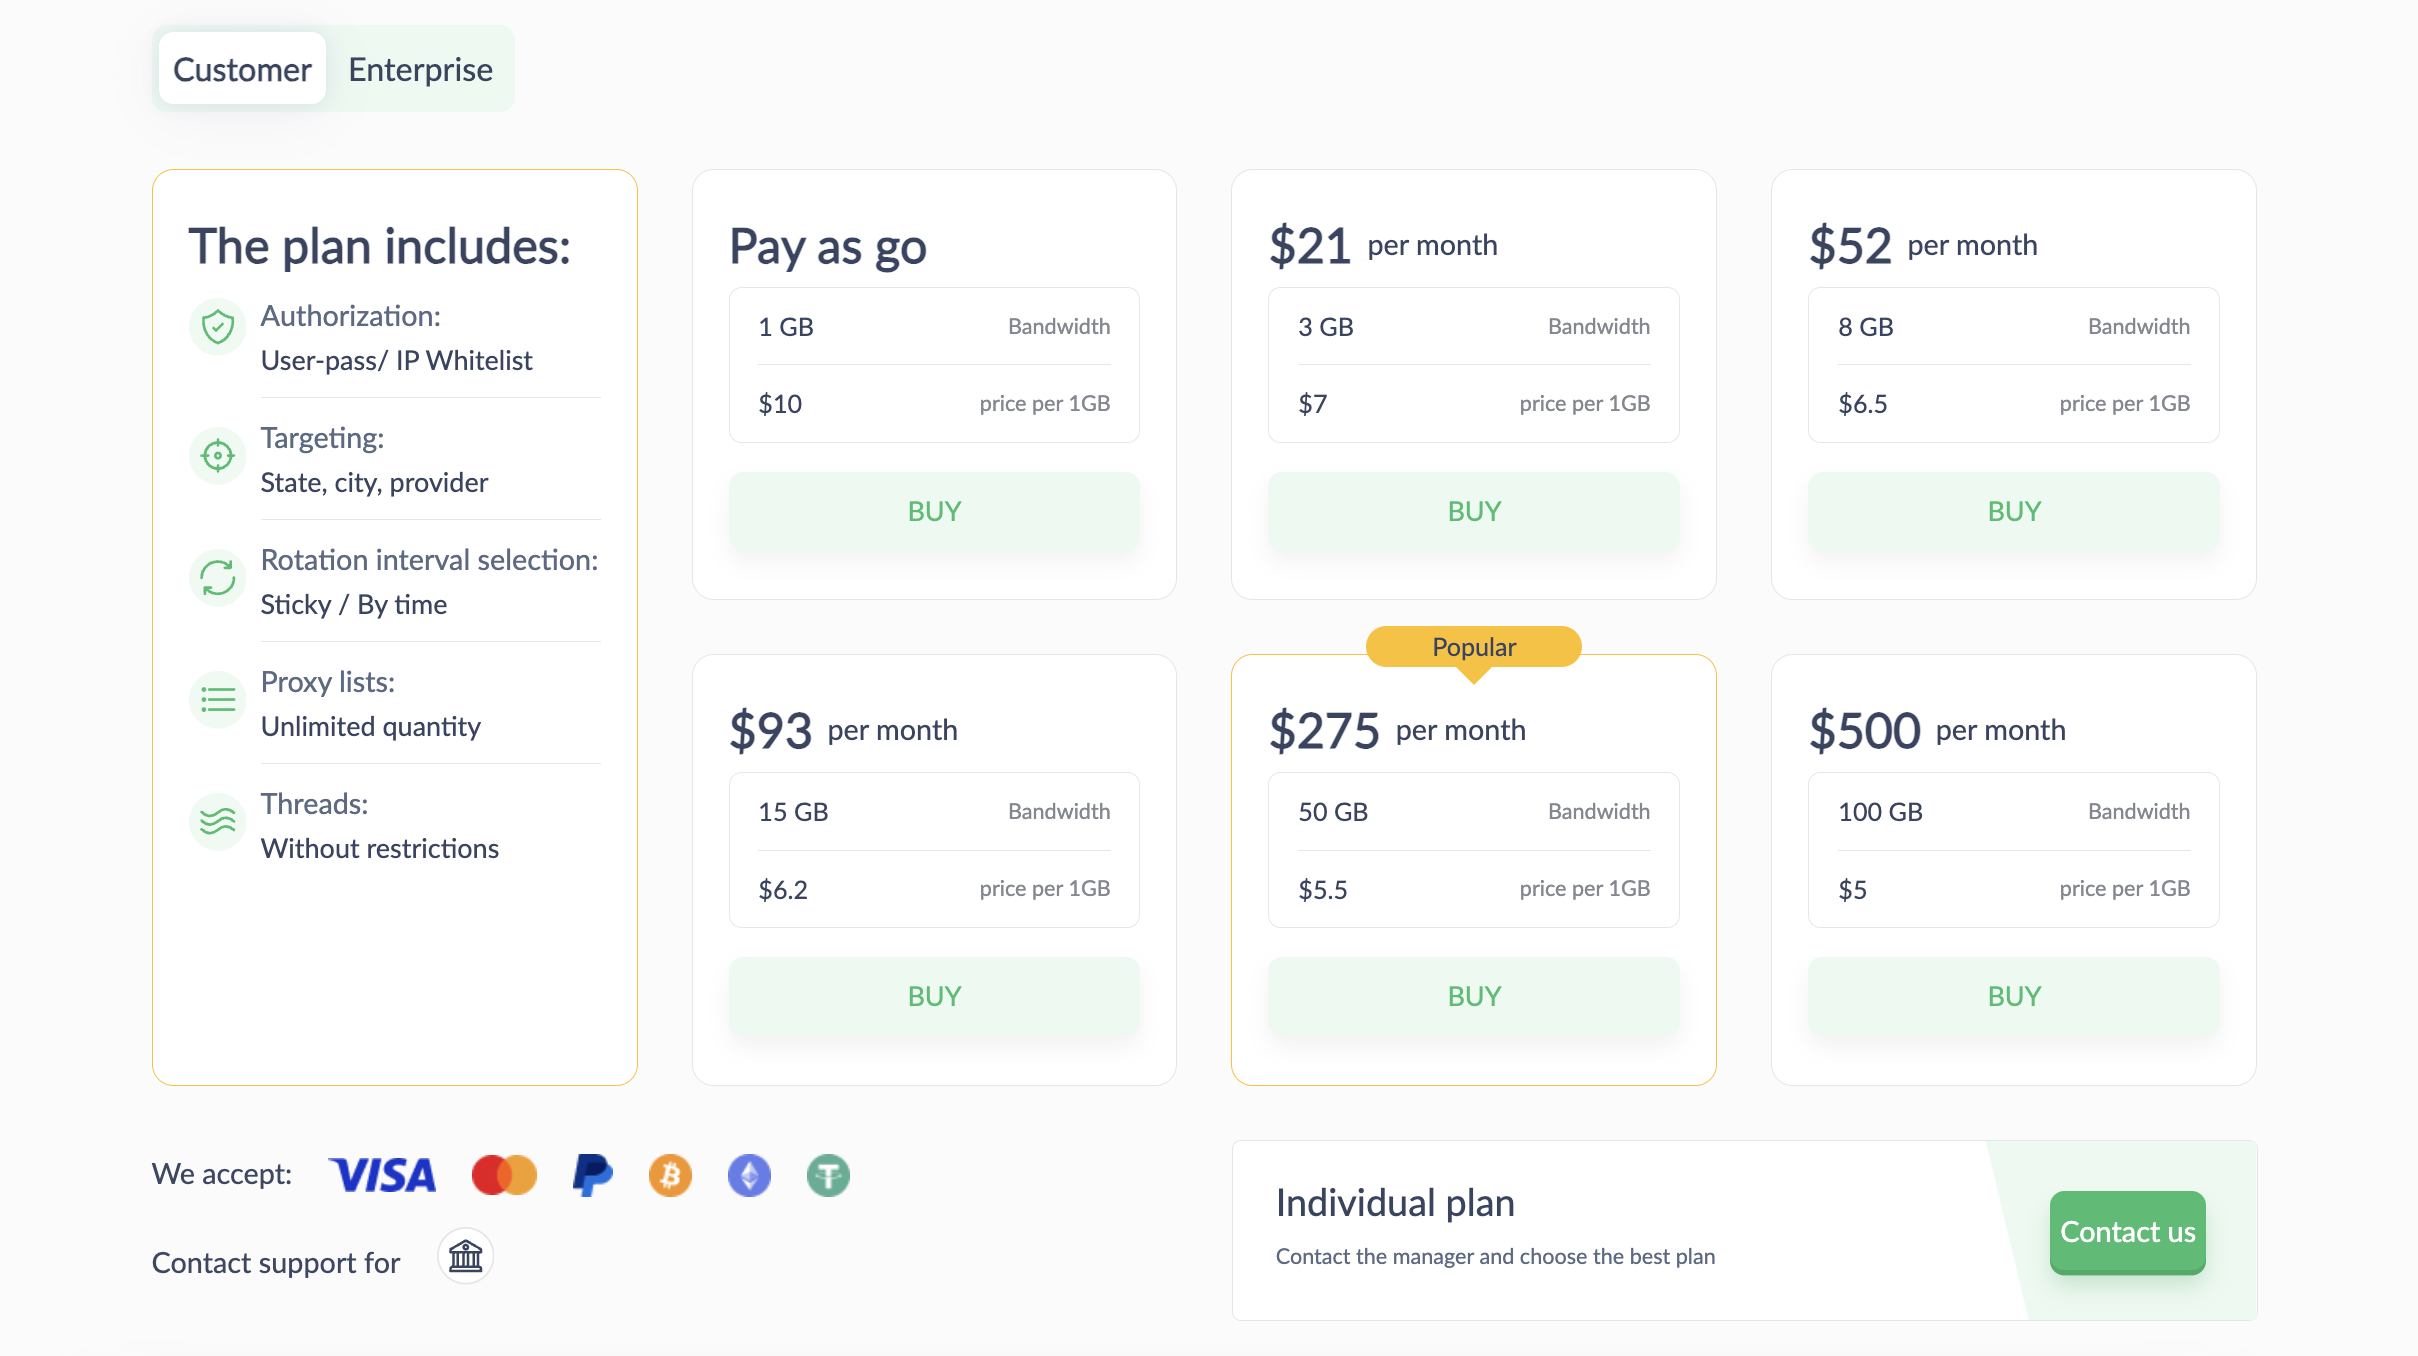Click the PayPal payment icon
Viewport: 2418px width, 1356px height.
(592, 1175)
